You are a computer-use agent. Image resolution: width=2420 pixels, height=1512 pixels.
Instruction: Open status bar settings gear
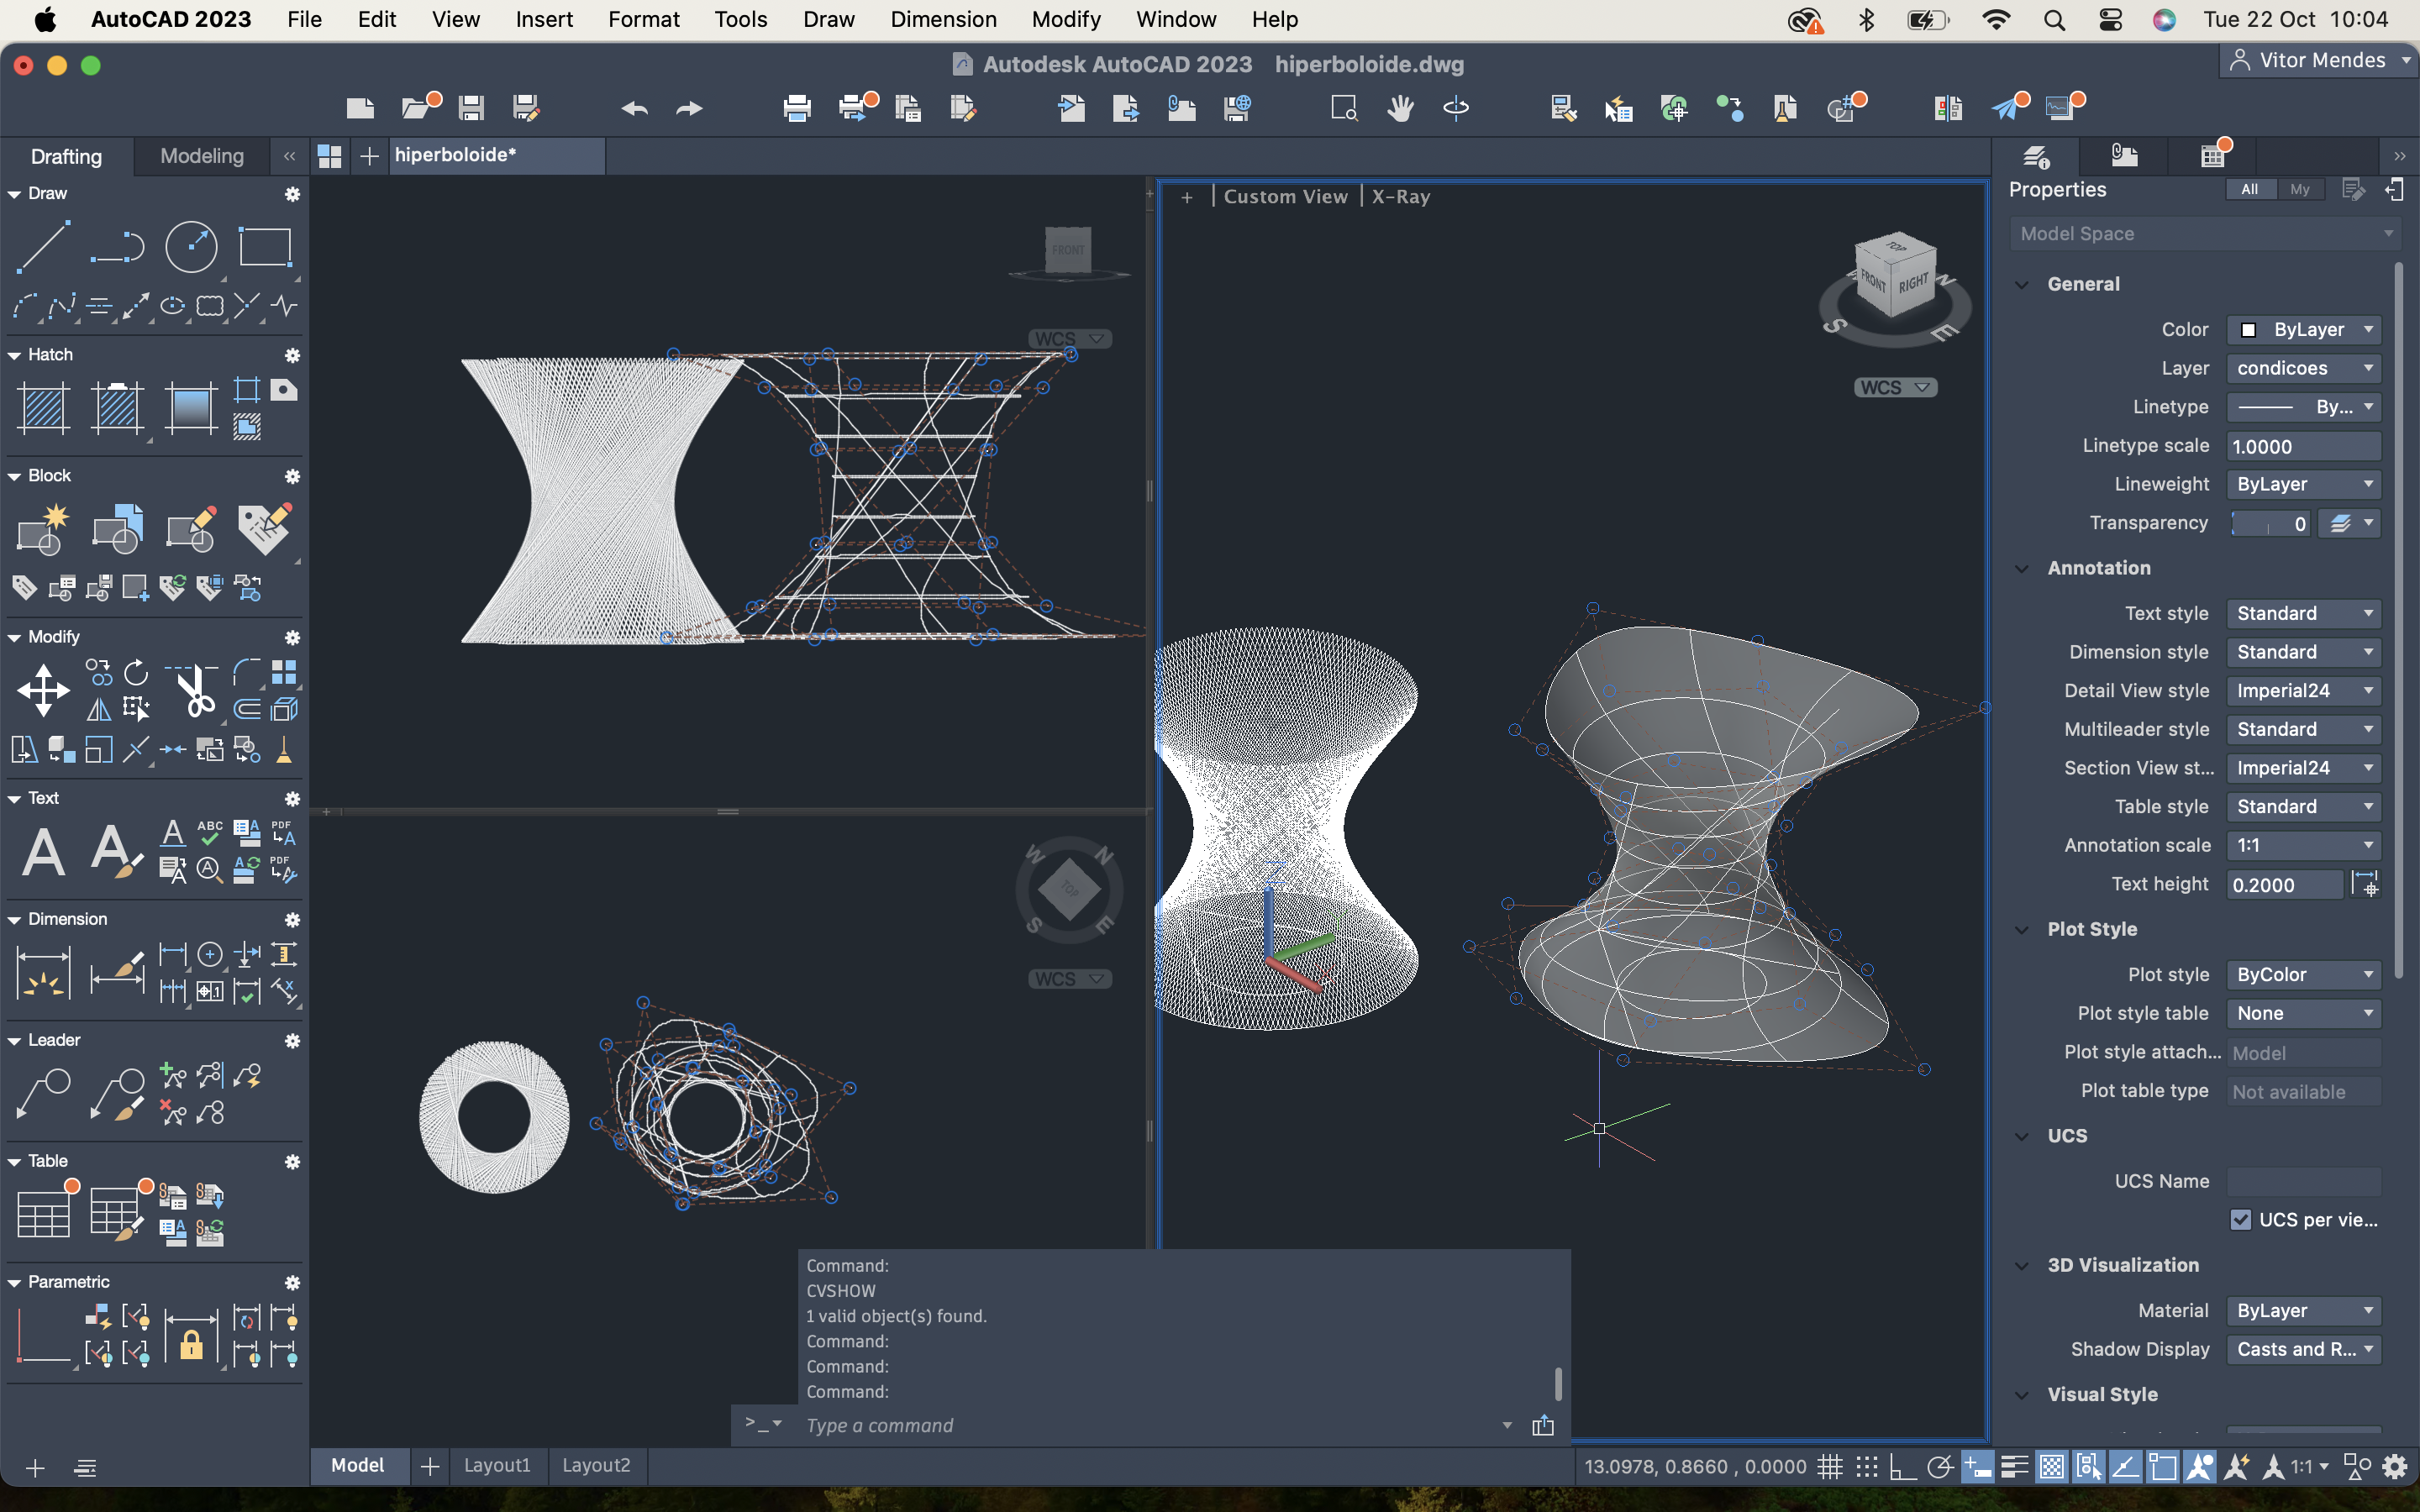[x=2394, y=1466]
